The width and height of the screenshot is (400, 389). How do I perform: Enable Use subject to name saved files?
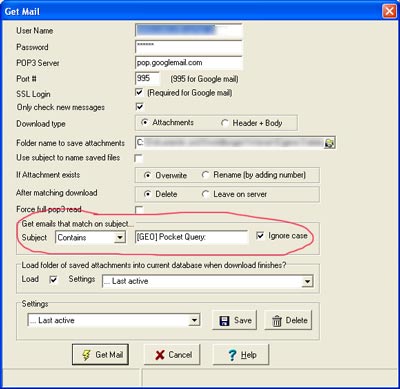[139, 158]
